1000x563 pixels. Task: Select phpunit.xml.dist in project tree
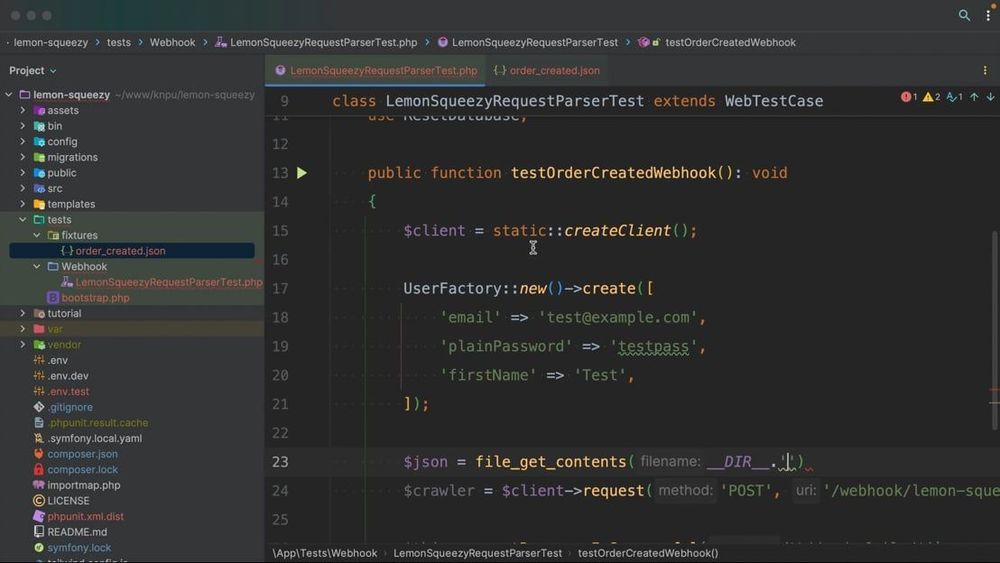pyautogui.click(x=85, y=516)
